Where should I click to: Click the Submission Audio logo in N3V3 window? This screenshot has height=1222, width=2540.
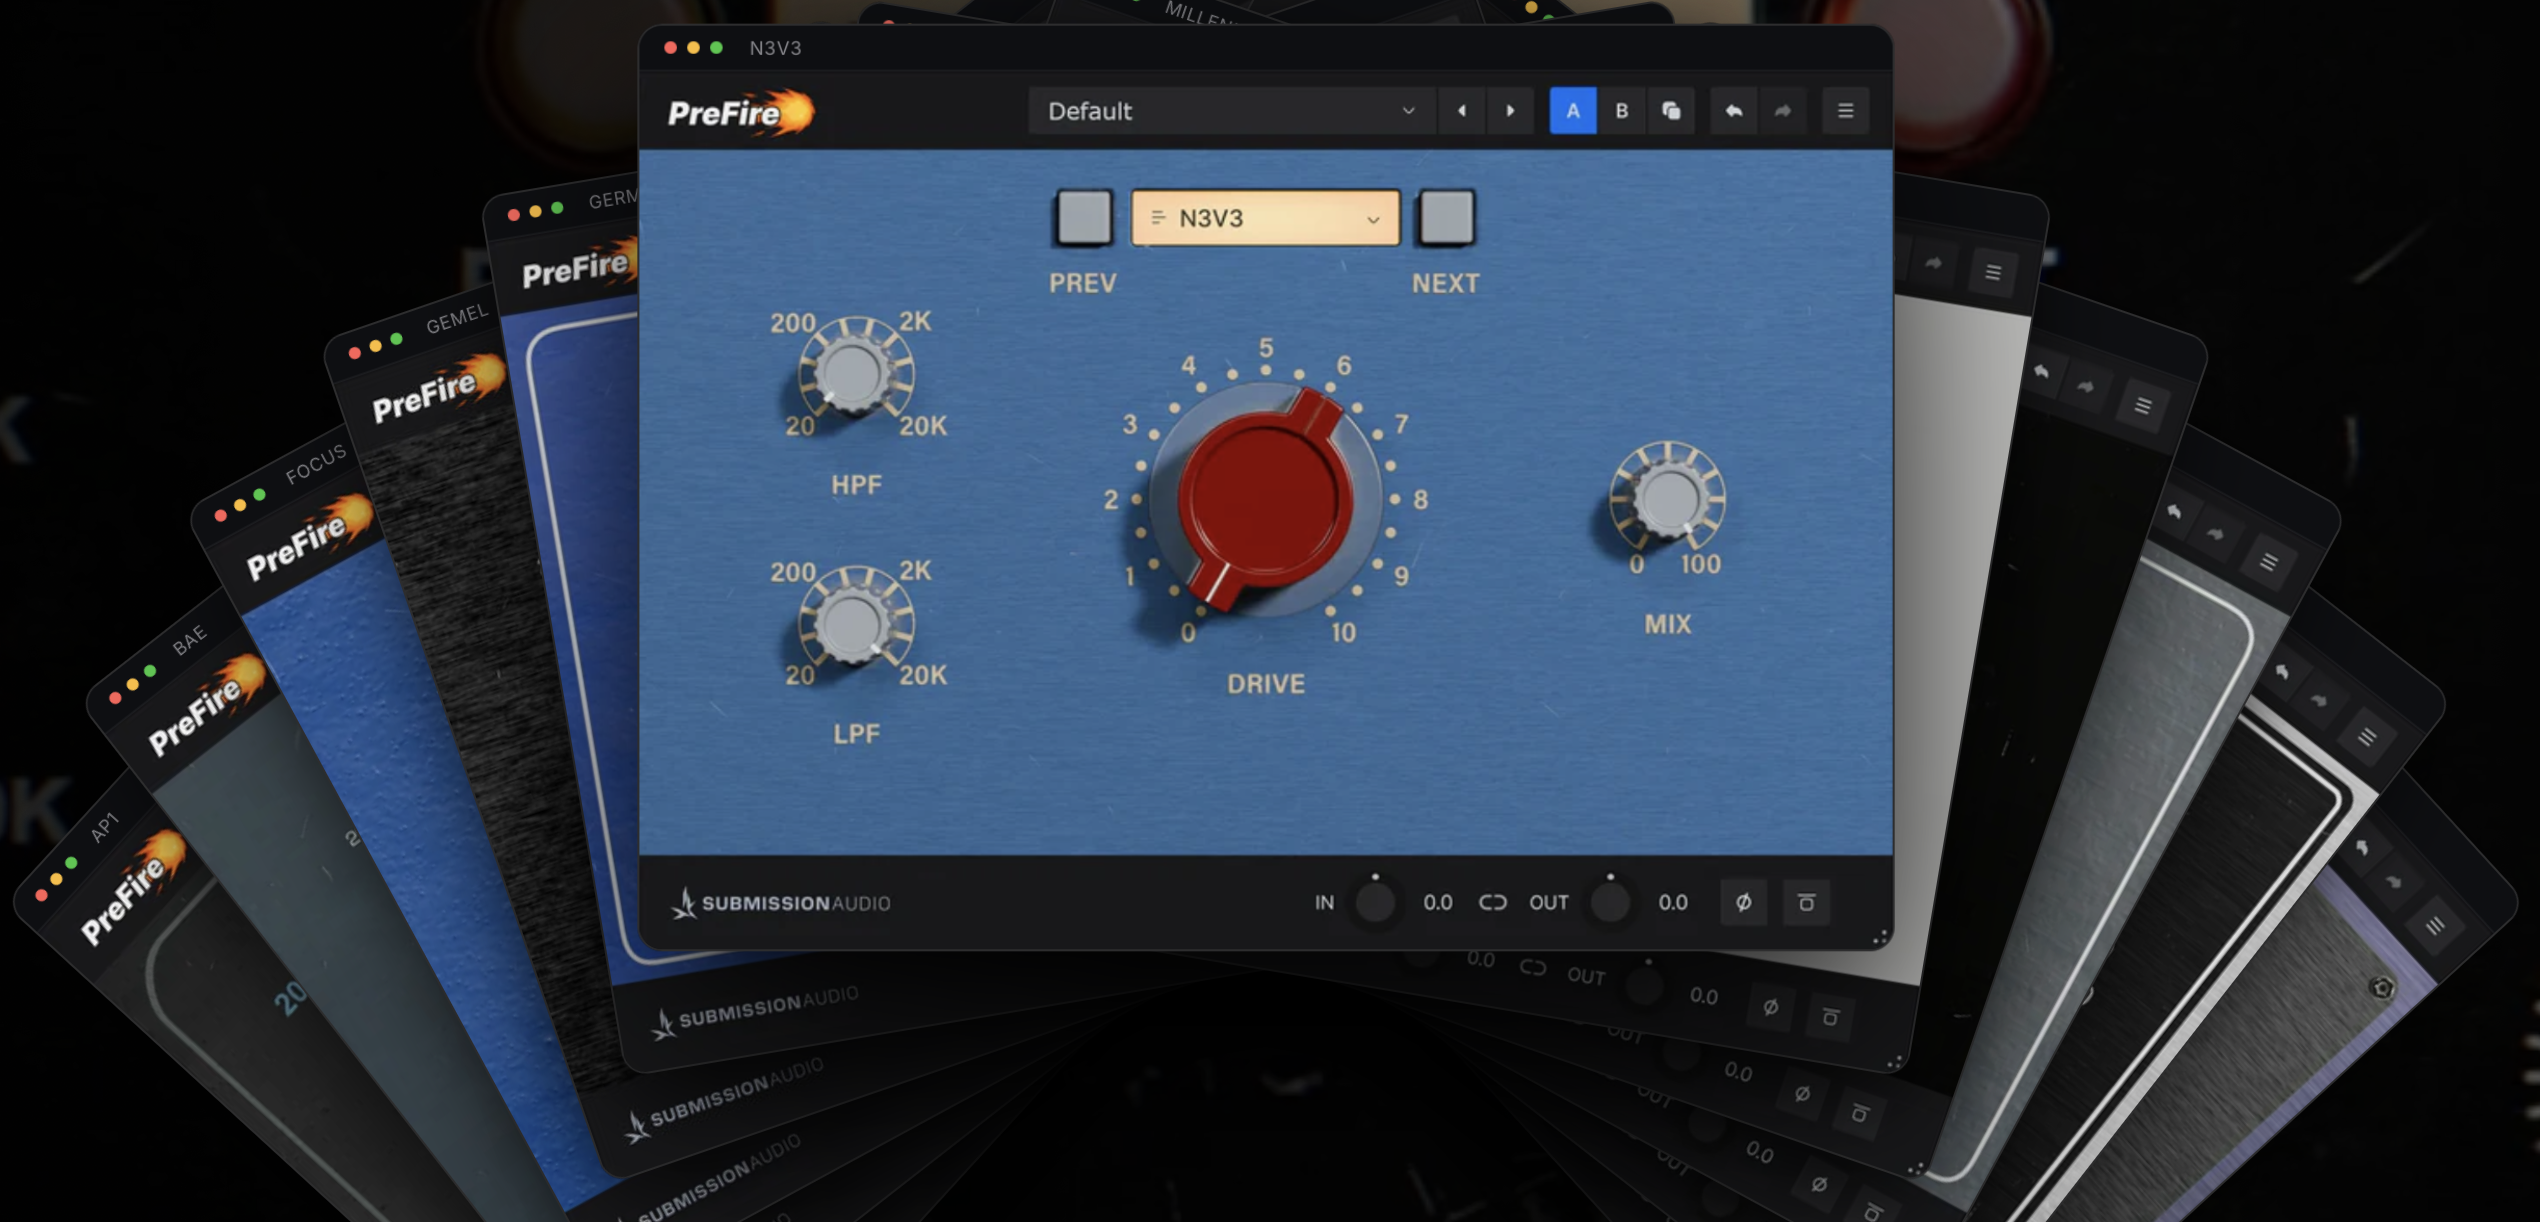point(781,903)
